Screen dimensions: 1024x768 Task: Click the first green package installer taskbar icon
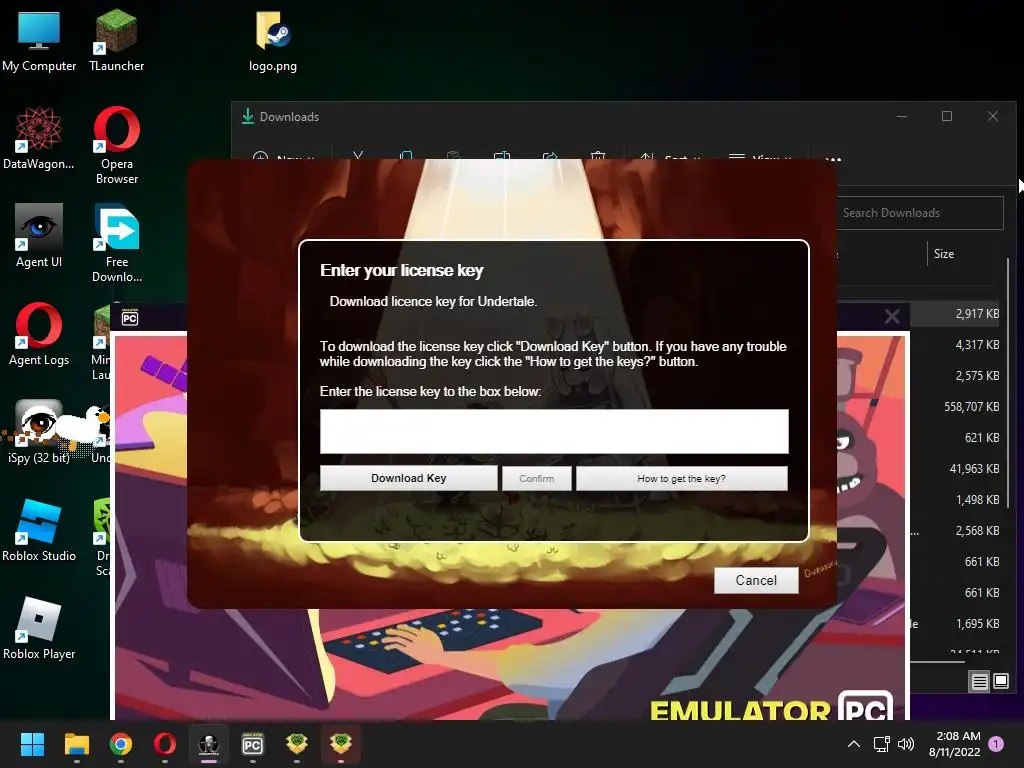point(297,744)
